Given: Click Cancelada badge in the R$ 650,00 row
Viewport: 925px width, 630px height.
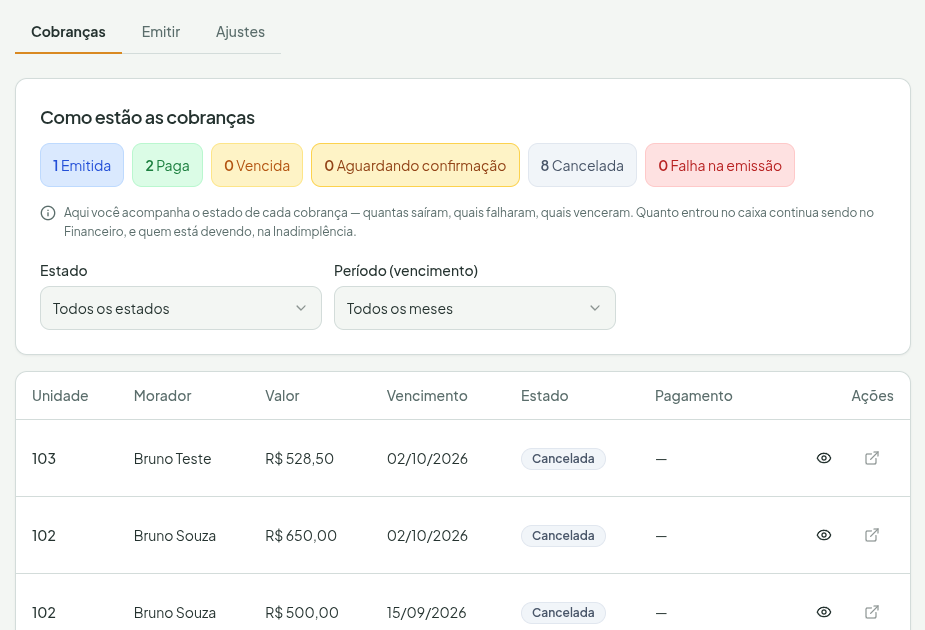Looking at the screenshot, I should [x=563, y=536].
